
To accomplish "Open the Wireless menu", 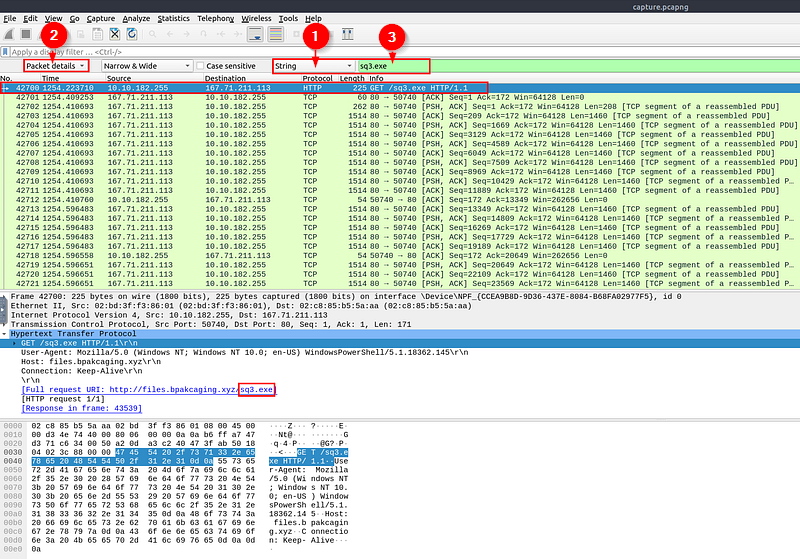I will pos(256,18).
